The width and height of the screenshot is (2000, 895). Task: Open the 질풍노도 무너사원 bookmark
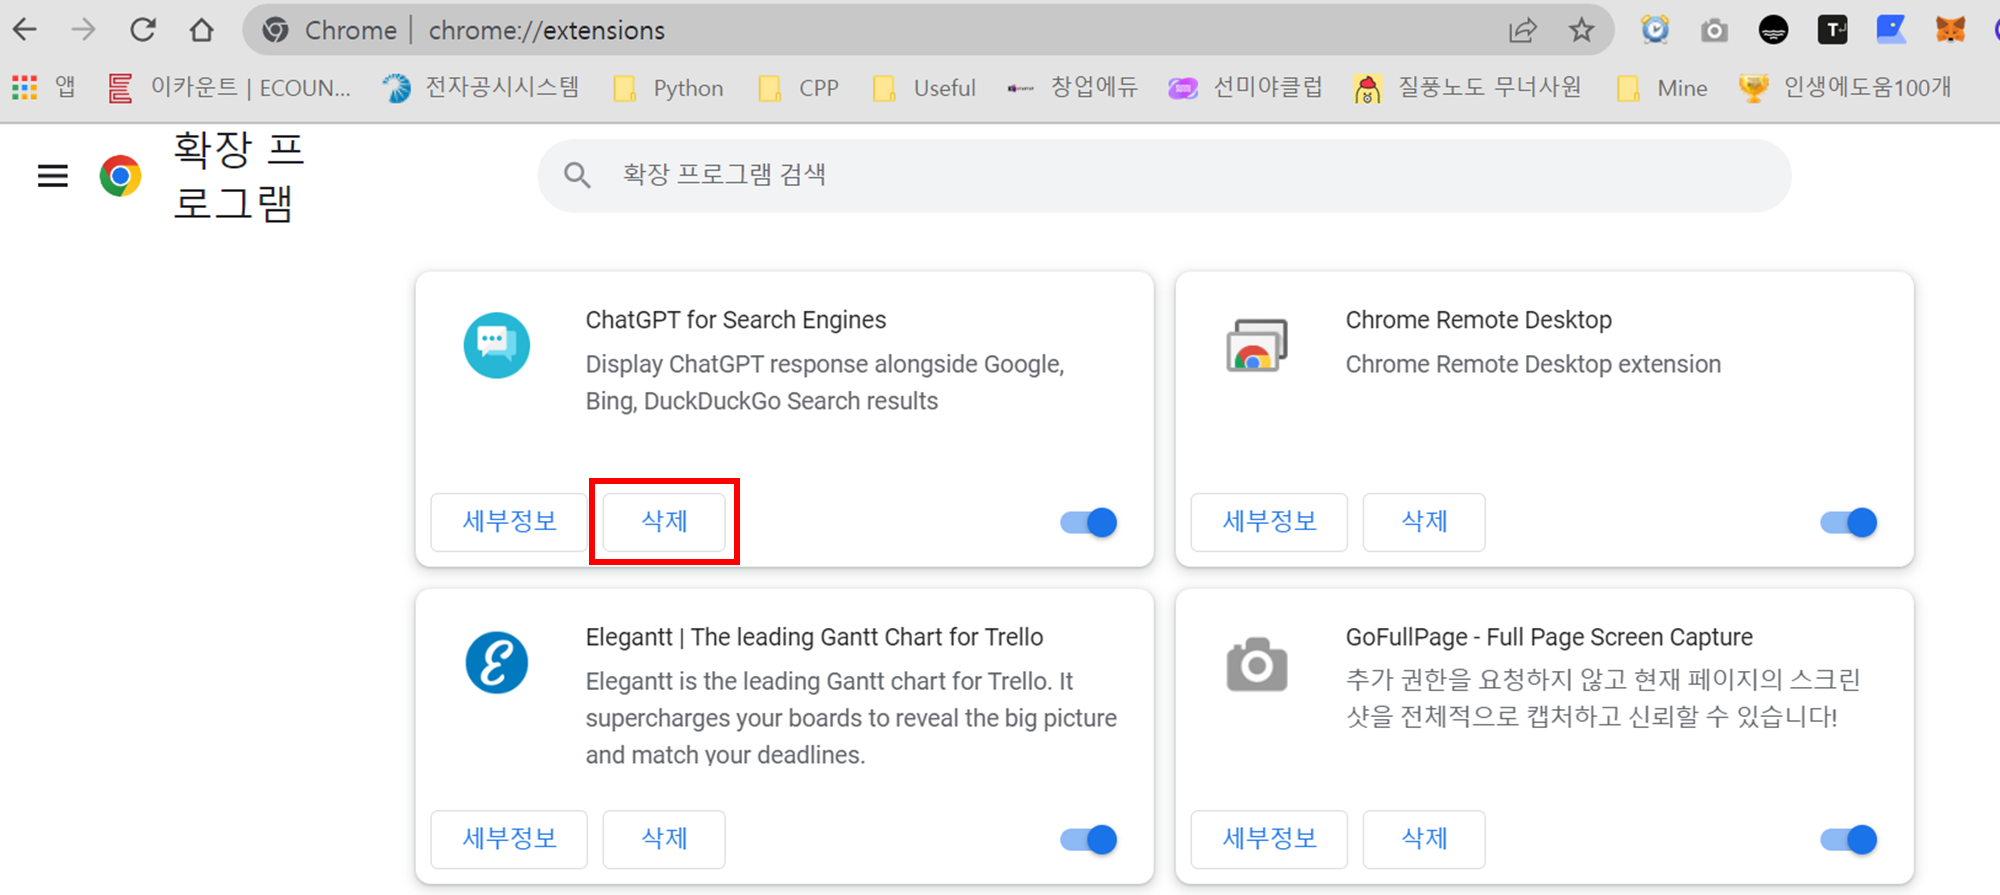[1468, 88]
